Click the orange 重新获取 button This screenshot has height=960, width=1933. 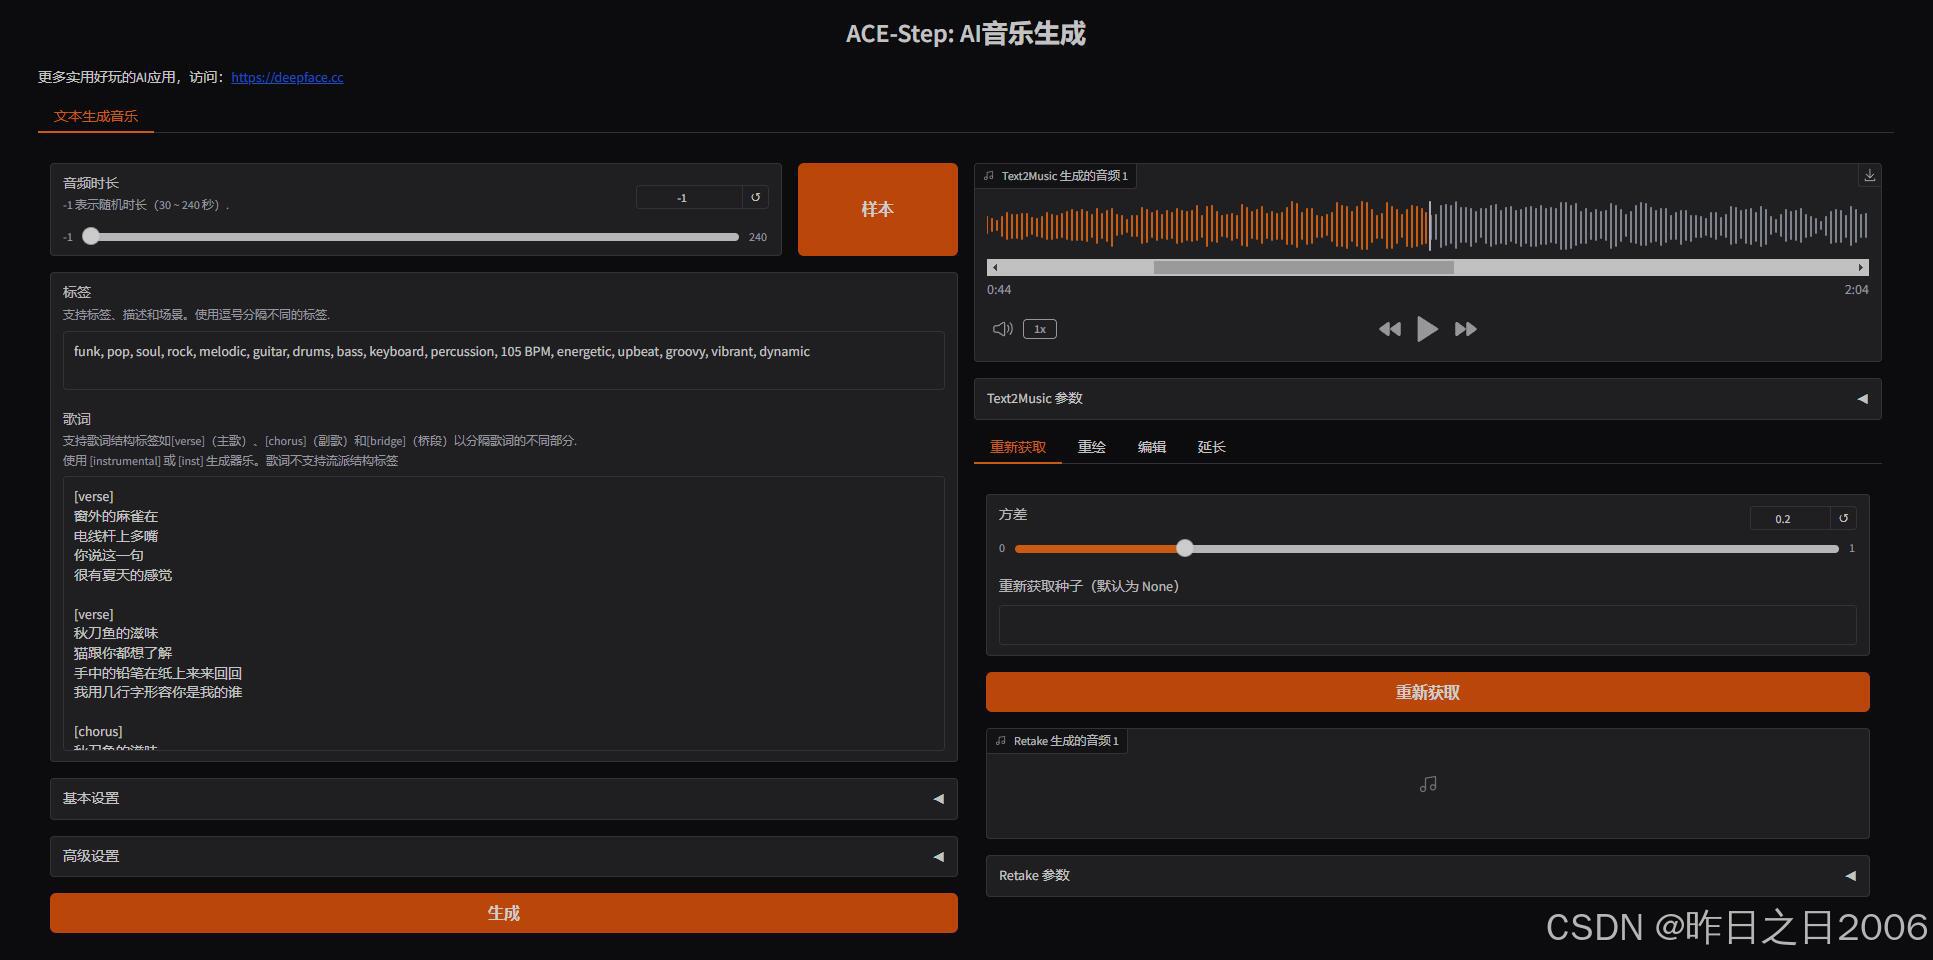(1428, 692)
